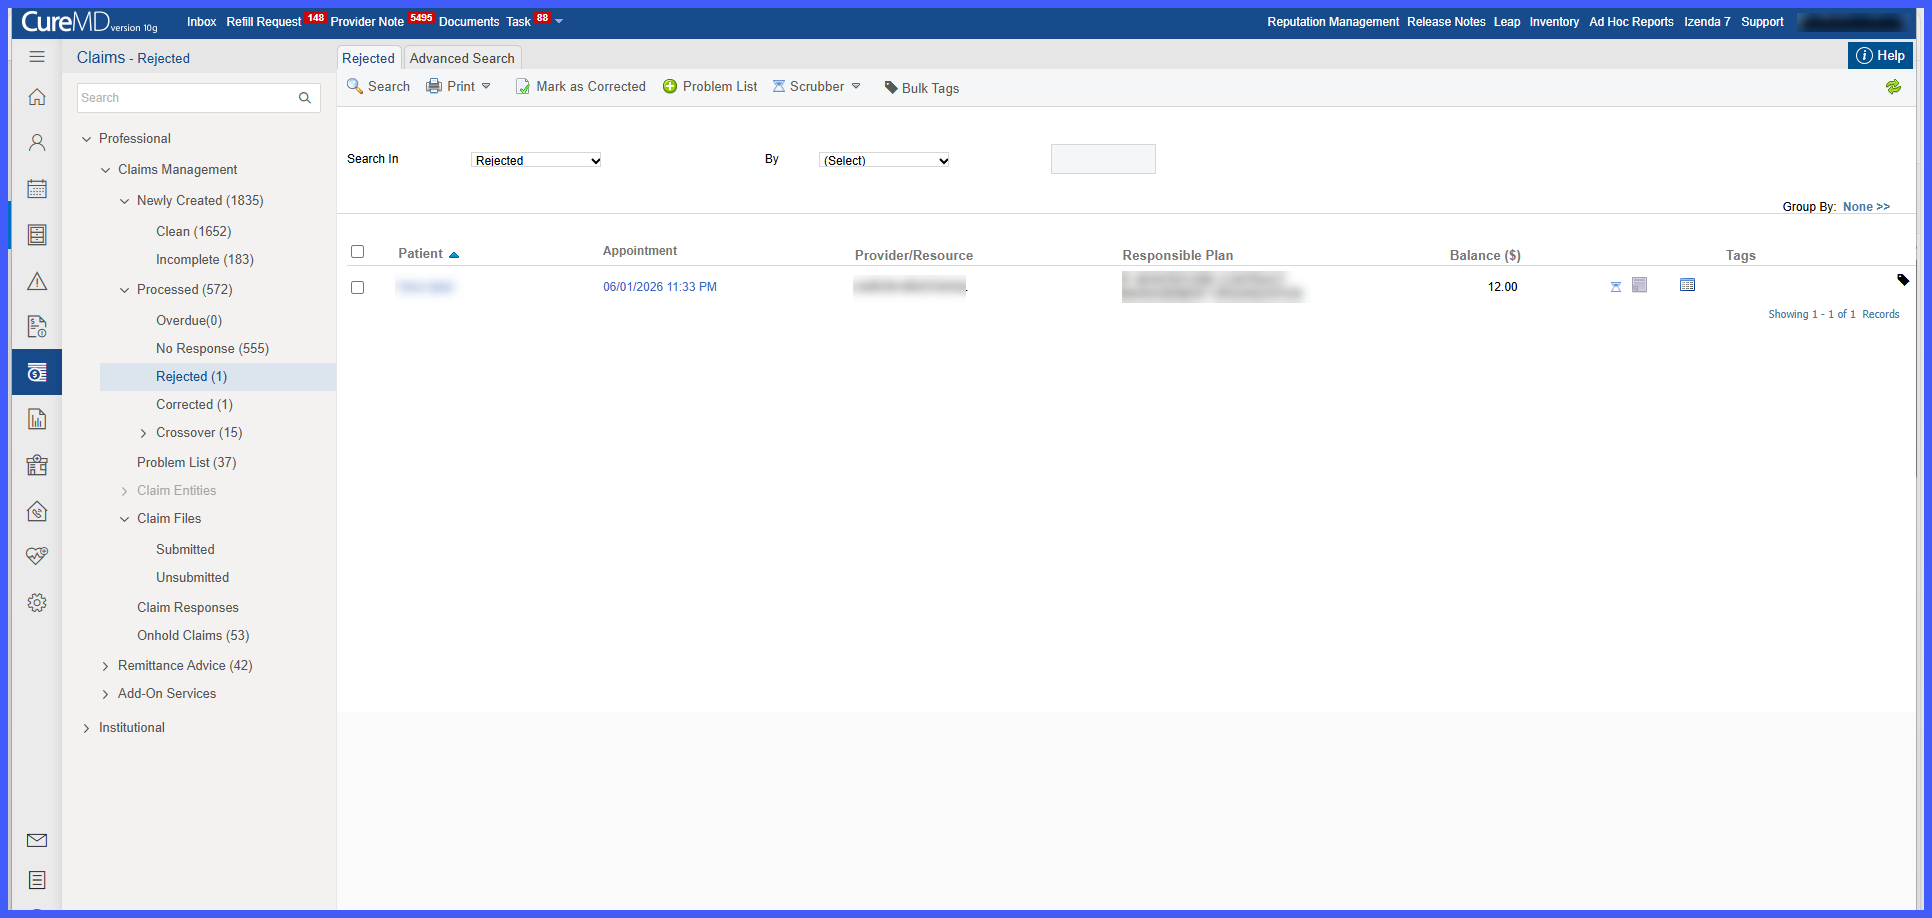Click the empty search value field beside By

coord(1103,159)
